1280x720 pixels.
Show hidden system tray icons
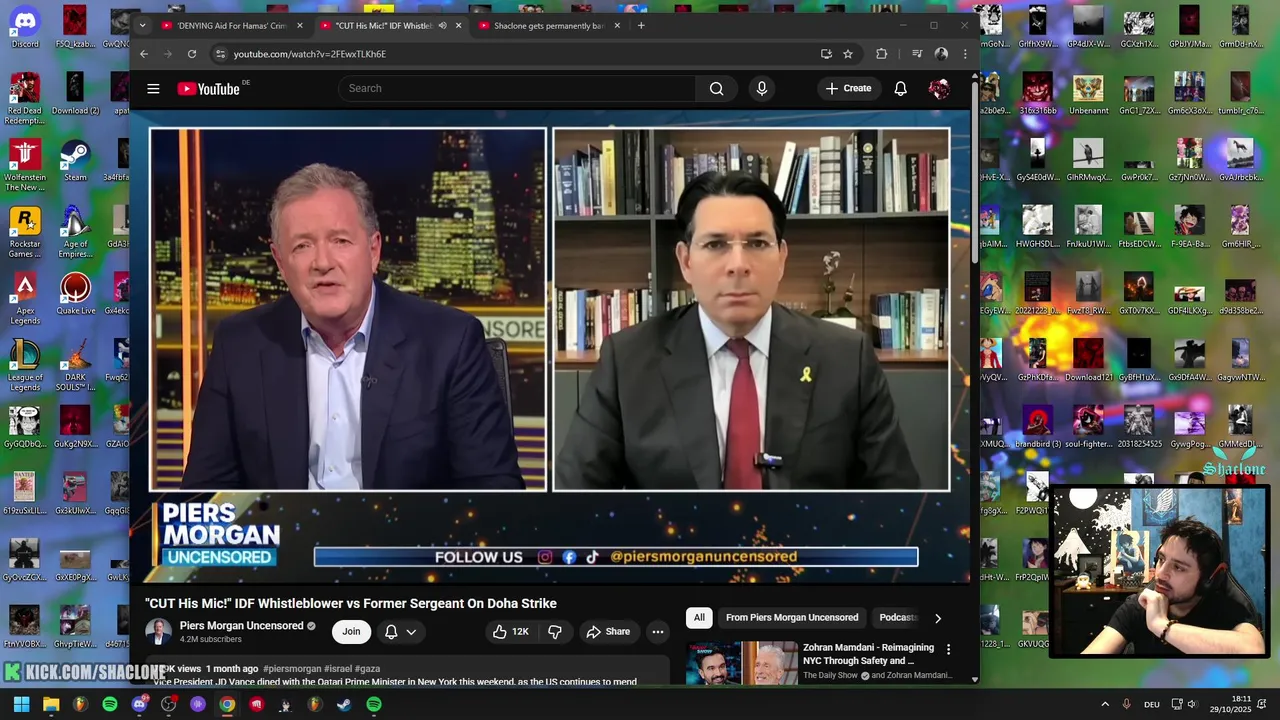(1105, 704)
